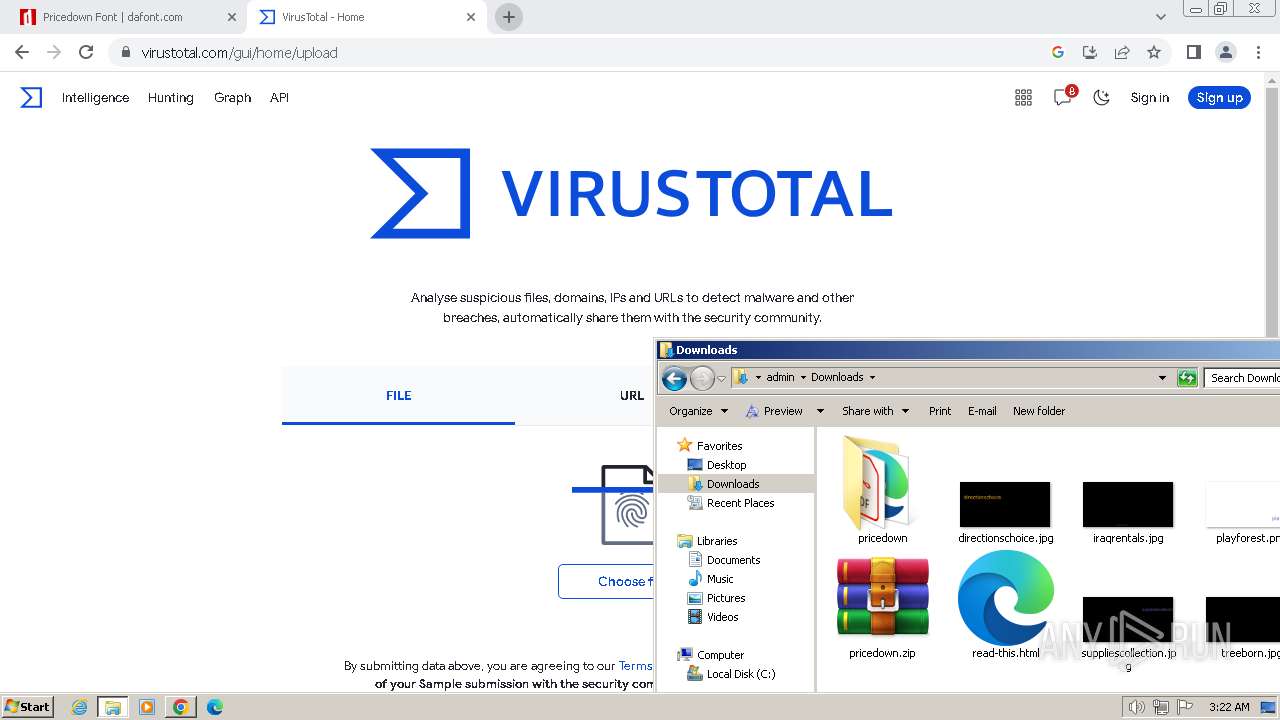Expand the Downloads breadcrumb dropdown arrow
The height and width of the screenshot is (720, 1280).
872,377
